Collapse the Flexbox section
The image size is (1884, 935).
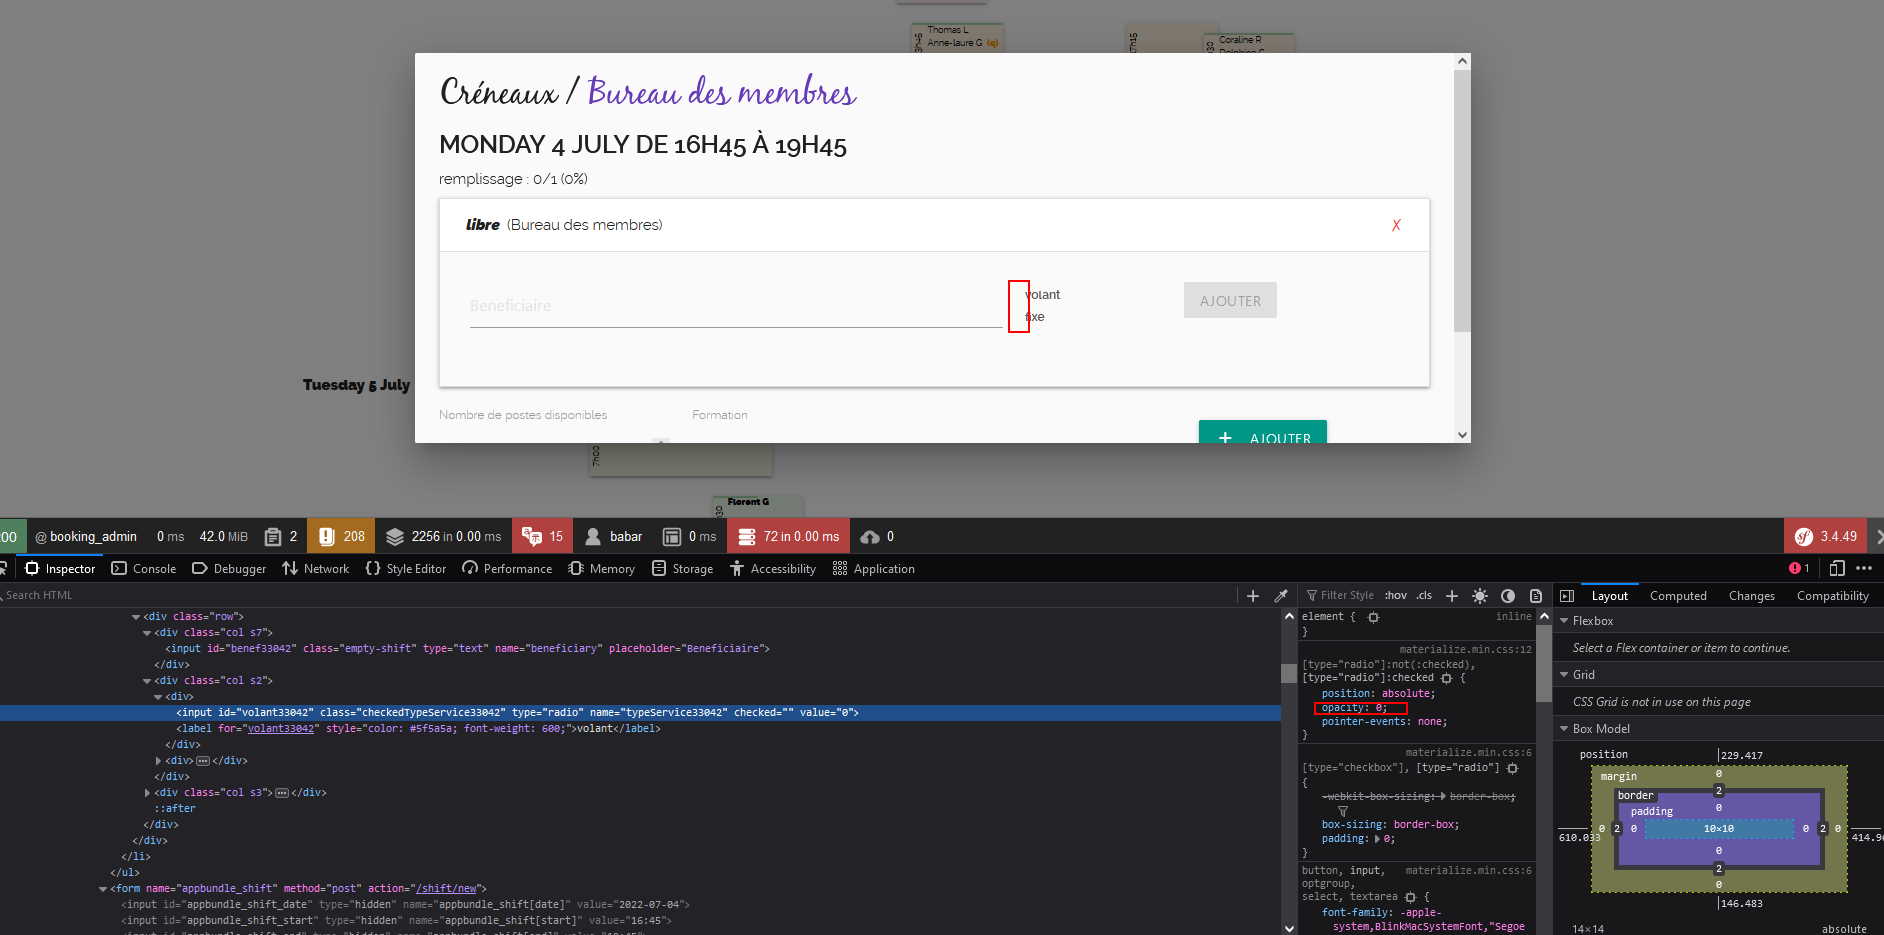1564,621
